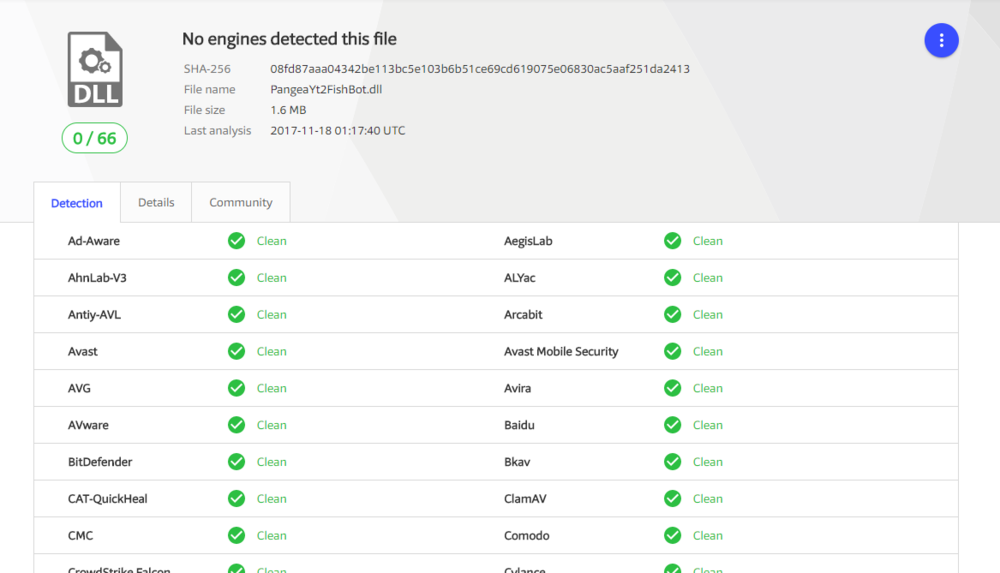Click the green check icon for Avira

point(672,388)
